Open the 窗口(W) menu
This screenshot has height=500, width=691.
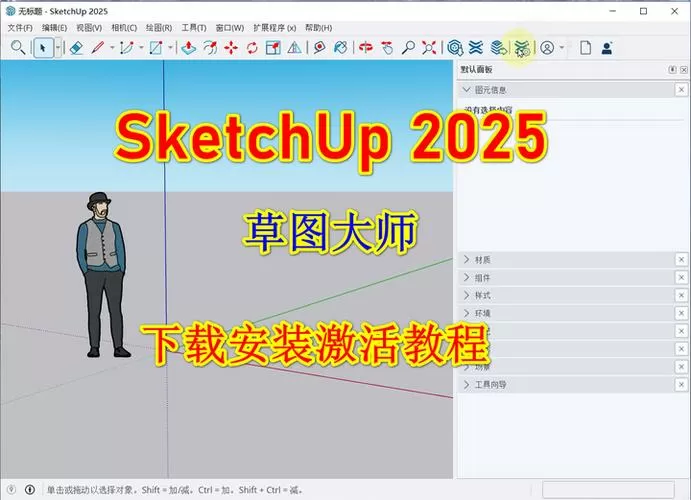click(x=230, y=28)
